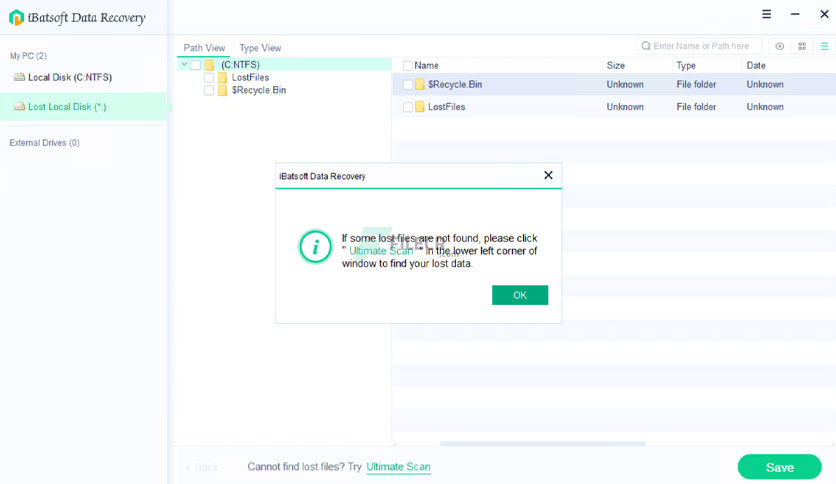Click the Back button
Image resolution: width=836 pixels, height=484 pixels.
coord(202,467)
